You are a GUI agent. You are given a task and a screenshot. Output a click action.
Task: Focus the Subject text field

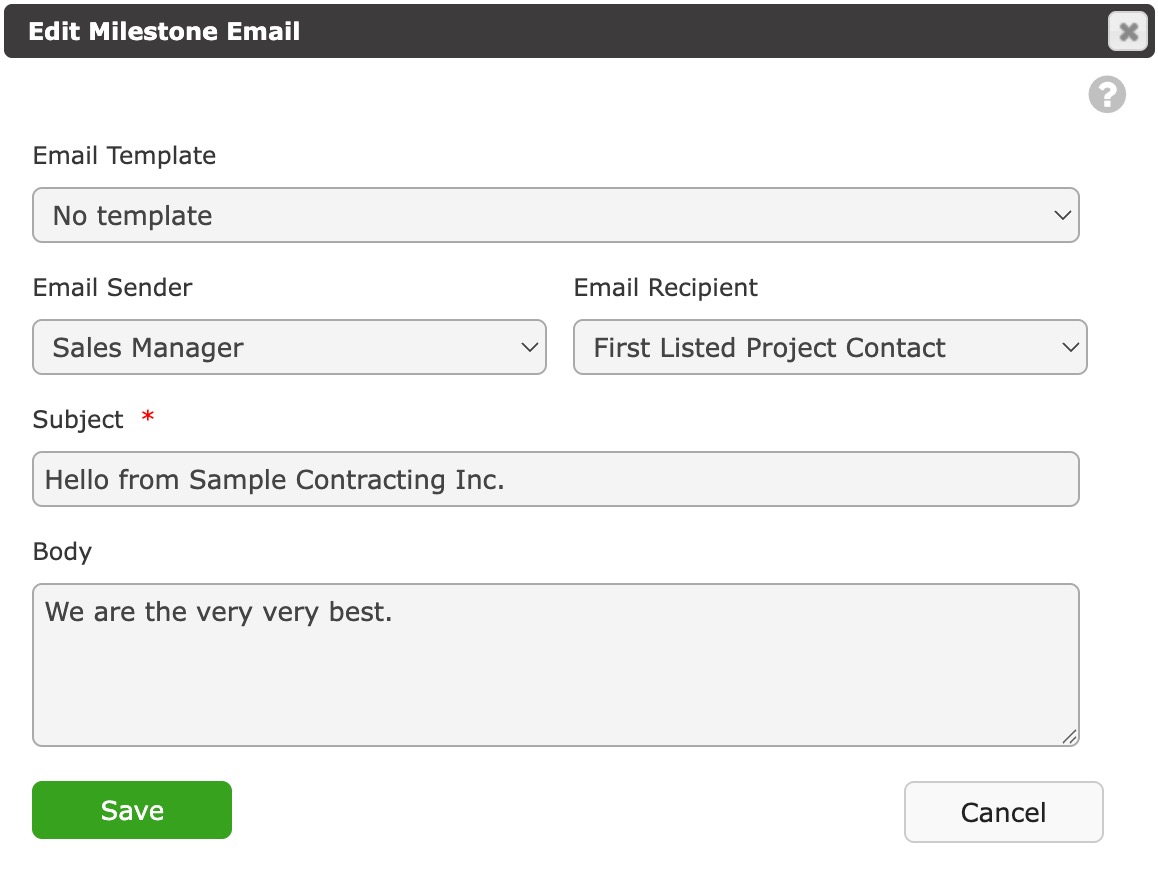pos(556,479)
